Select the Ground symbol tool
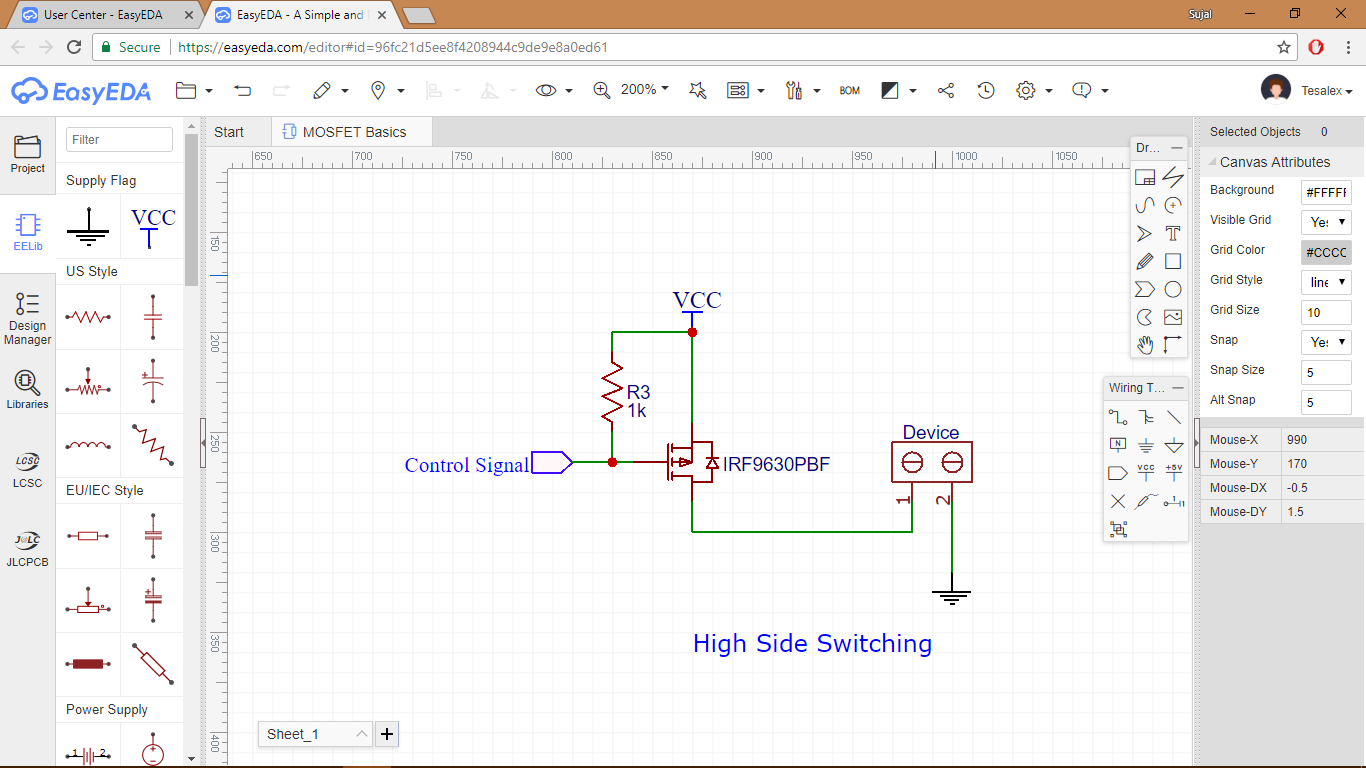This screenshot has height=768, width=1366. [1146, 444]
